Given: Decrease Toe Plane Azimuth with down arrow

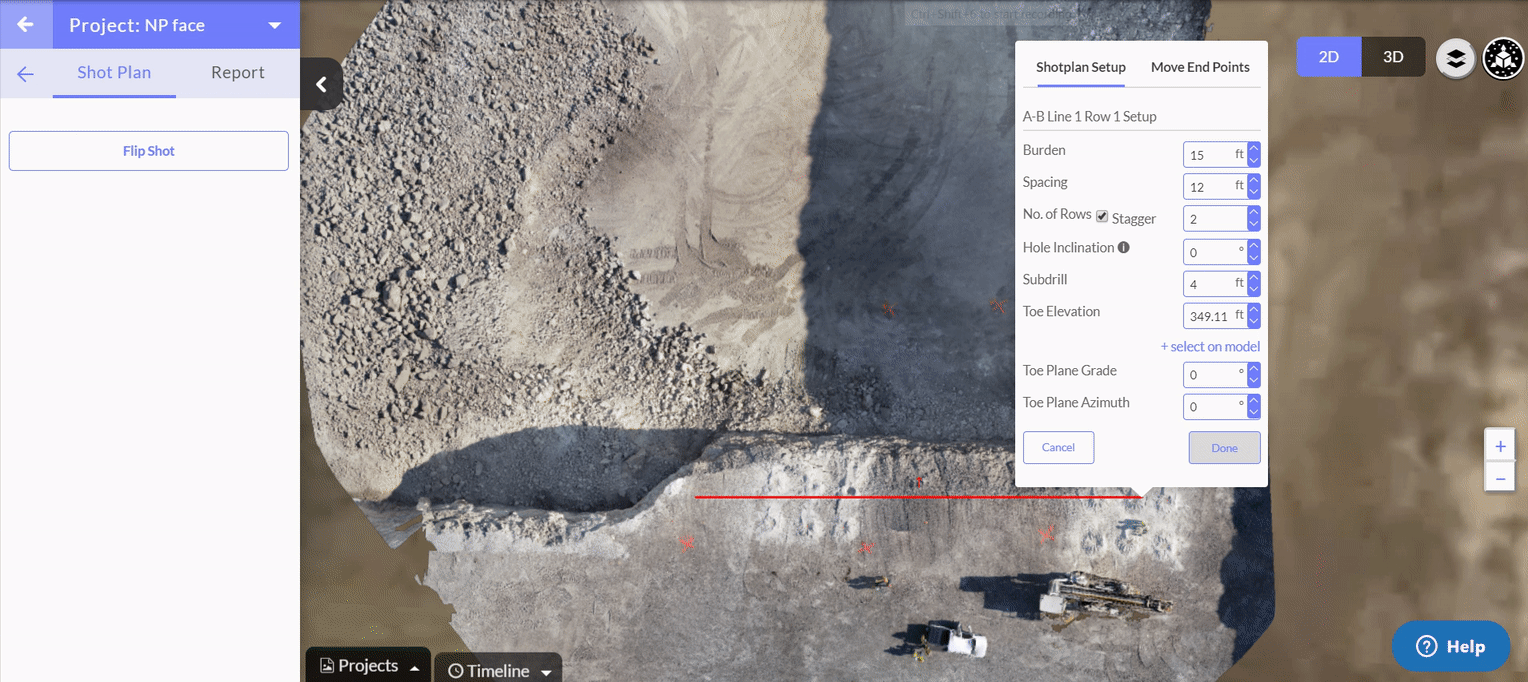Looking at the screenshot, I should coord(1254,413).
